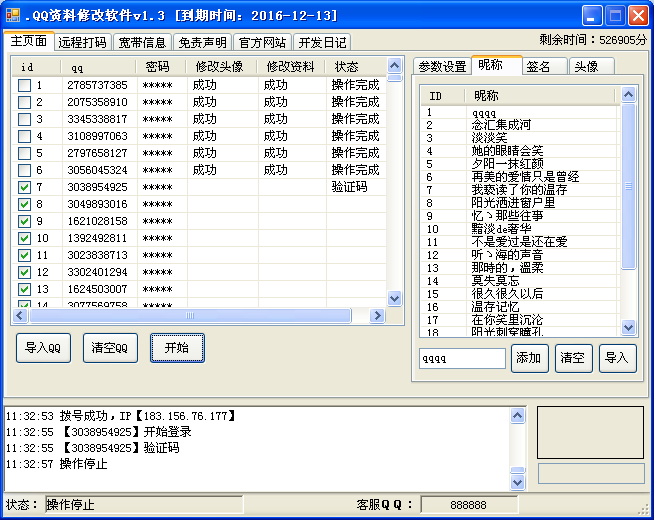Click nickname list scroll-up arrow

point(628,95)
